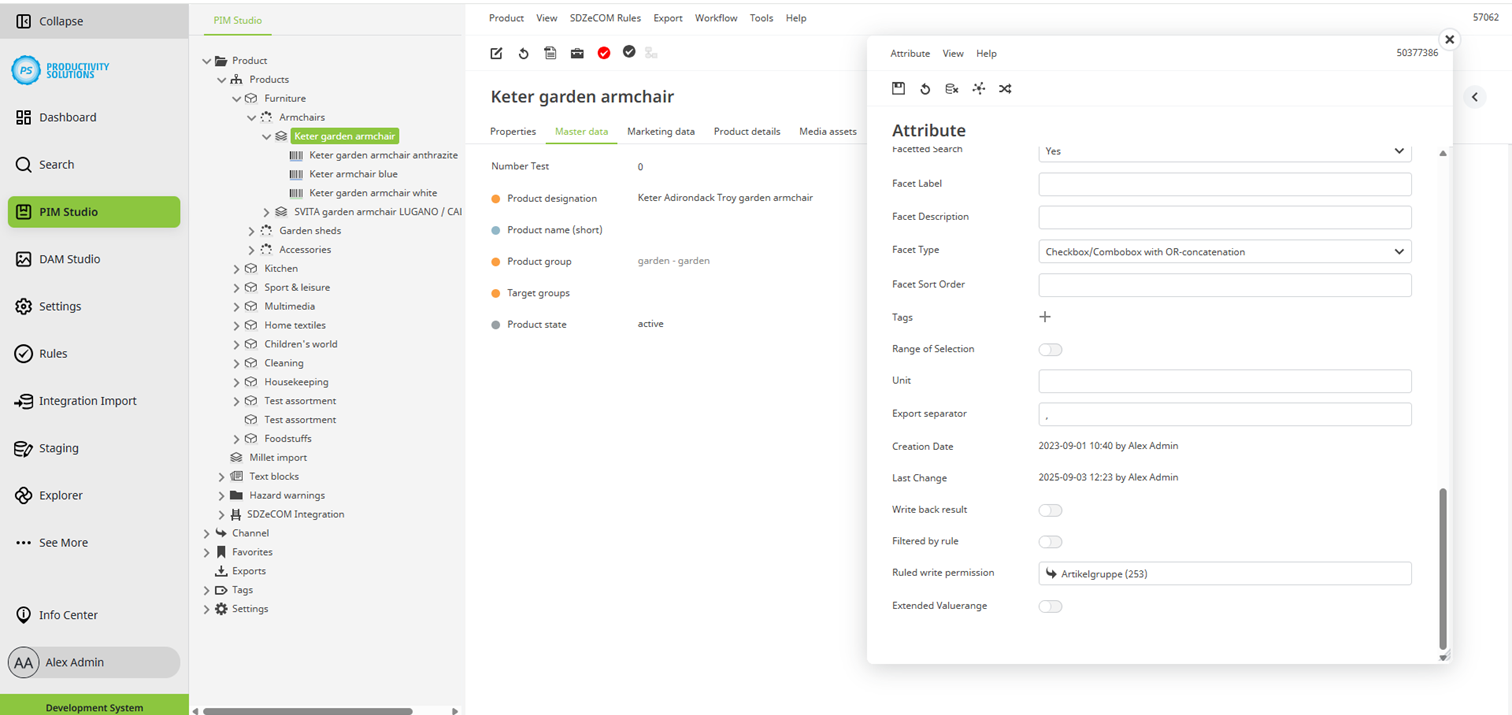Screen dimensions: 1512x715
Task: Click the save icon in Attribute panel
Action: [898, 89]
